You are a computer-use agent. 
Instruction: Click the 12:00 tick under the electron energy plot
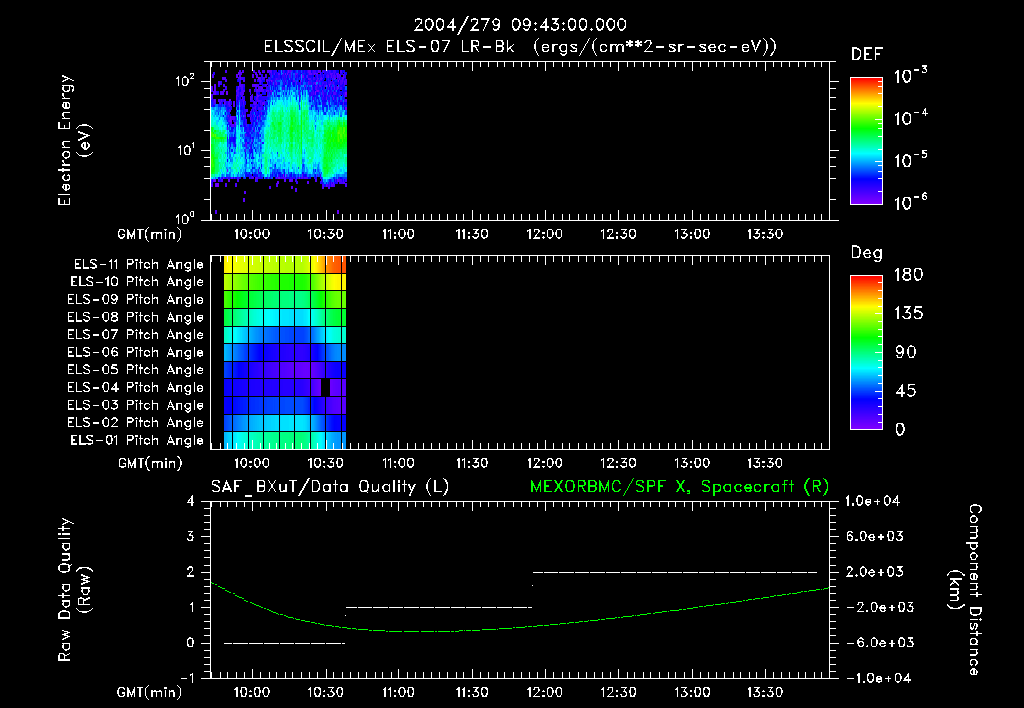544,234
